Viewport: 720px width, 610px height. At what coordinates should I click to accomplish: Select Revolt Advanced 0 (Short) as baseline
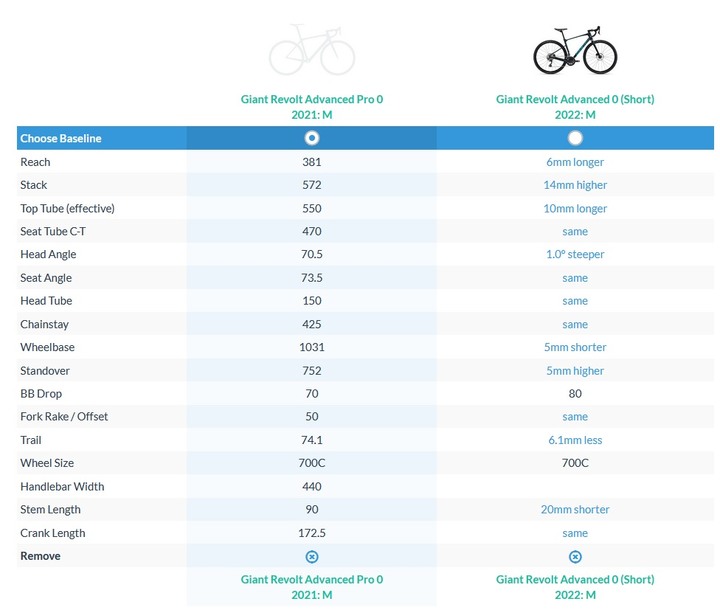[575, 138]
